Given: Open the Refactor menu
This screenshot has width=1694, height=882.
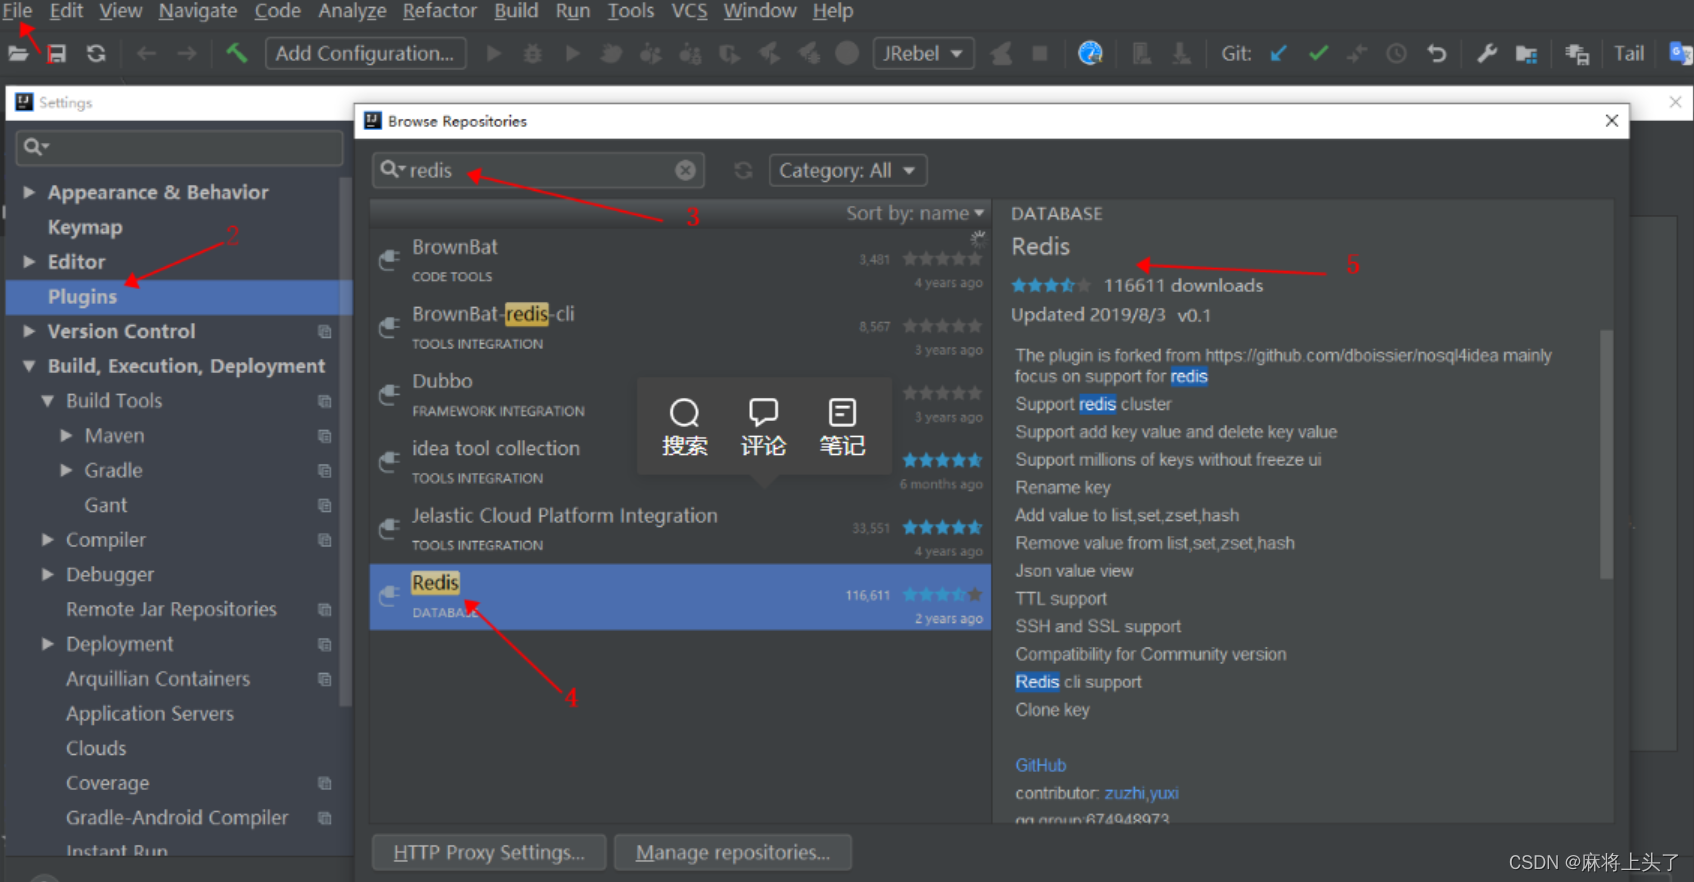Looking at the screenshot, I should tap(439, 11).
